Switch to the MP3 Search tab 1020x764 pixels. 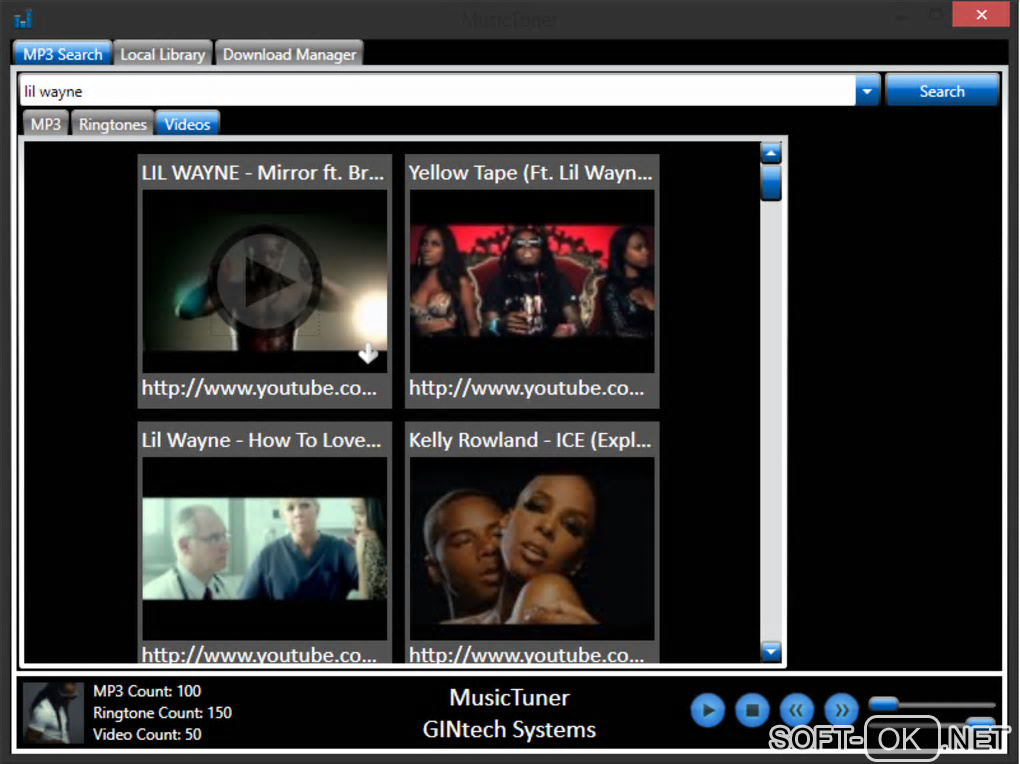(62, 54)
